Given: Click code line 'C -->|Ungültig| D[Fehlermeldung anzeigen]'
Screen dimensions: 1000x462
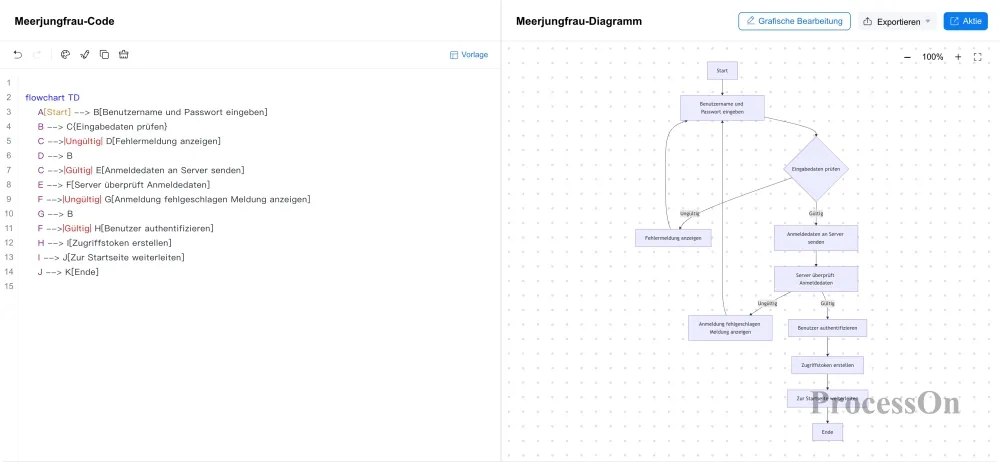Looking at the screenshot, I should (129, 141).
